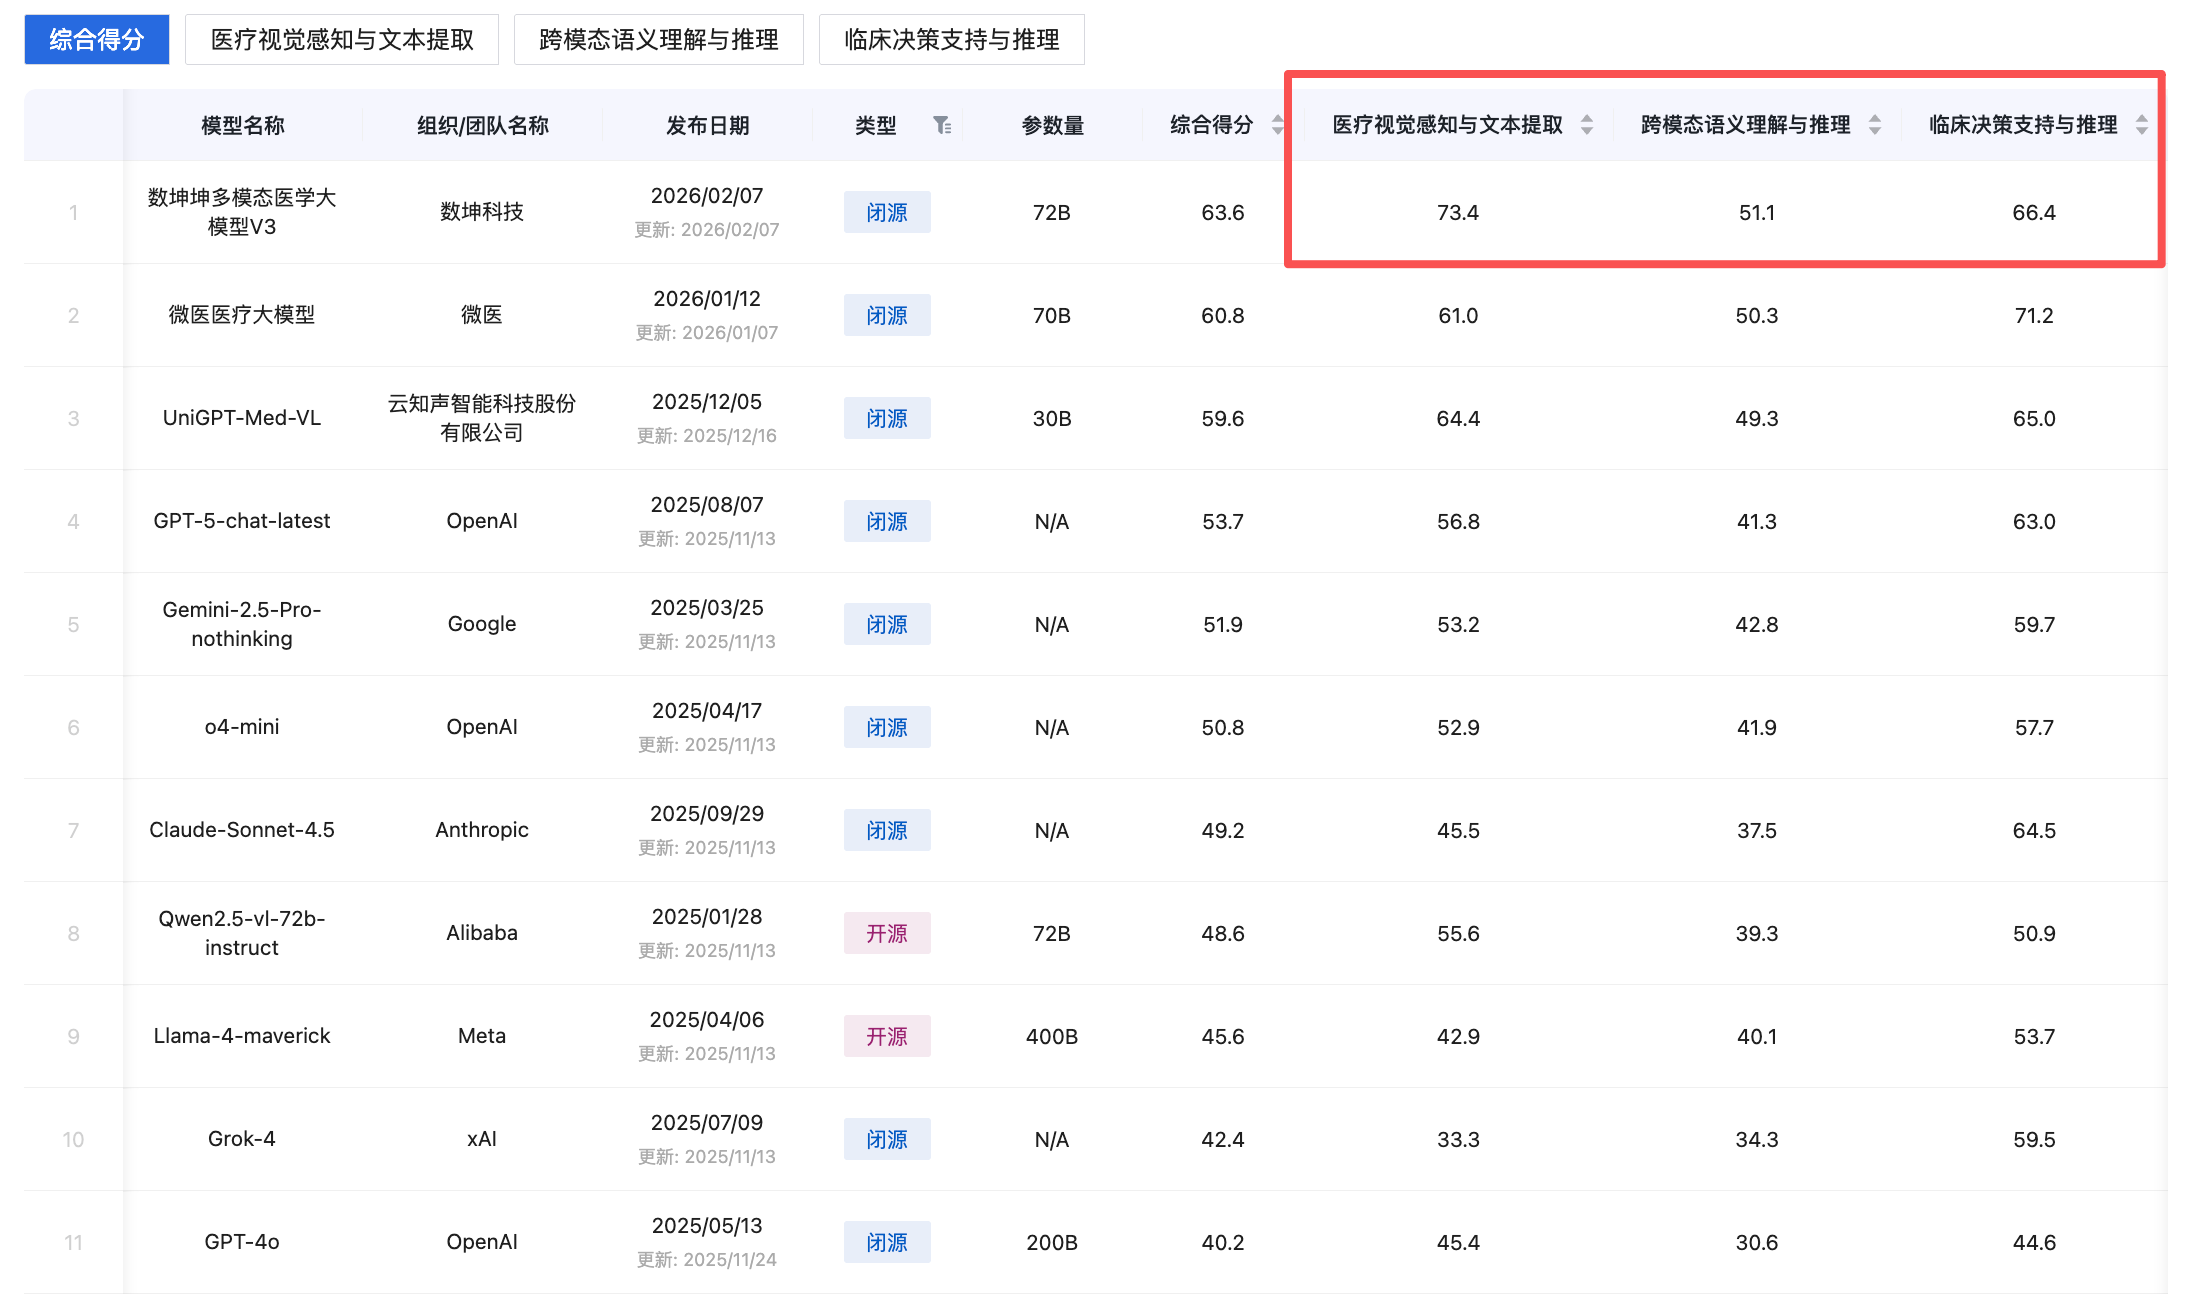Click the Anthropic organization name
The height and width of the screenshot is (1294, 2196).
pos(481,829)
